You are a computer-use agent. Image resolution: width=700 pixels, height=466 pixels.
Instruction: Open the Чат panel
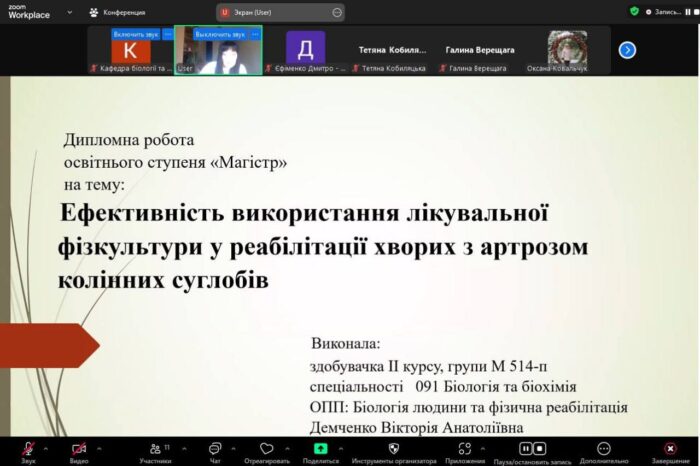coord(215,449)
